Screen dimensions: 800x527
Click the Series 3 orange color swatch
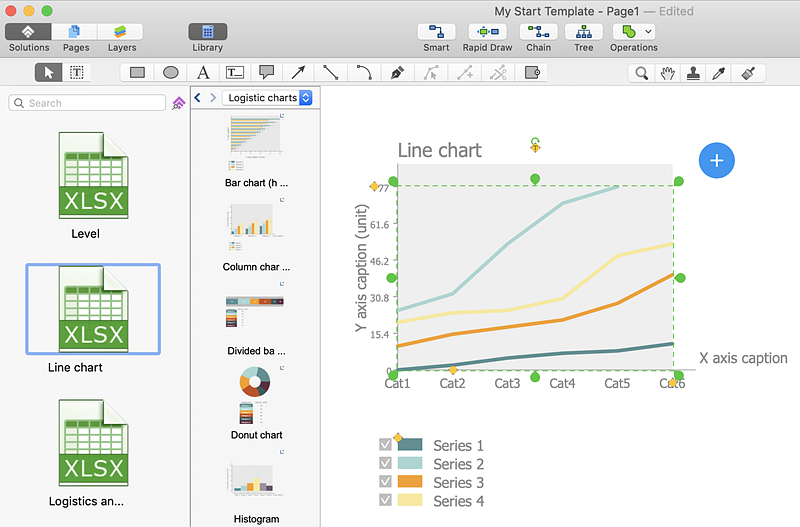pyautogui.click(x=410, y=481)
